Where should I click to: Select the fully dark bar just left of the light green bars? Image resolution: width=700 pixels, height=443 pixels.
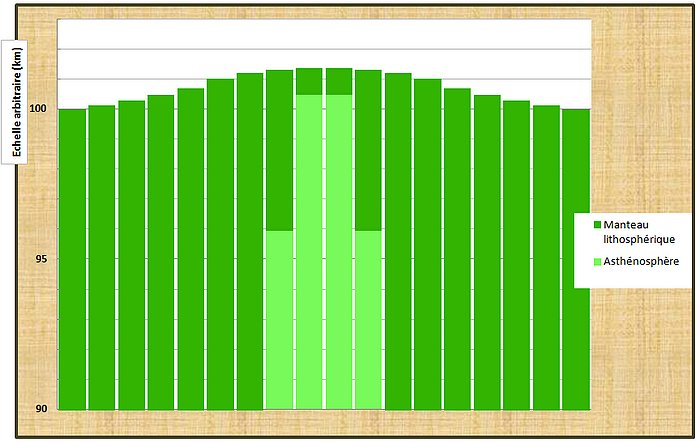[250, 241]
